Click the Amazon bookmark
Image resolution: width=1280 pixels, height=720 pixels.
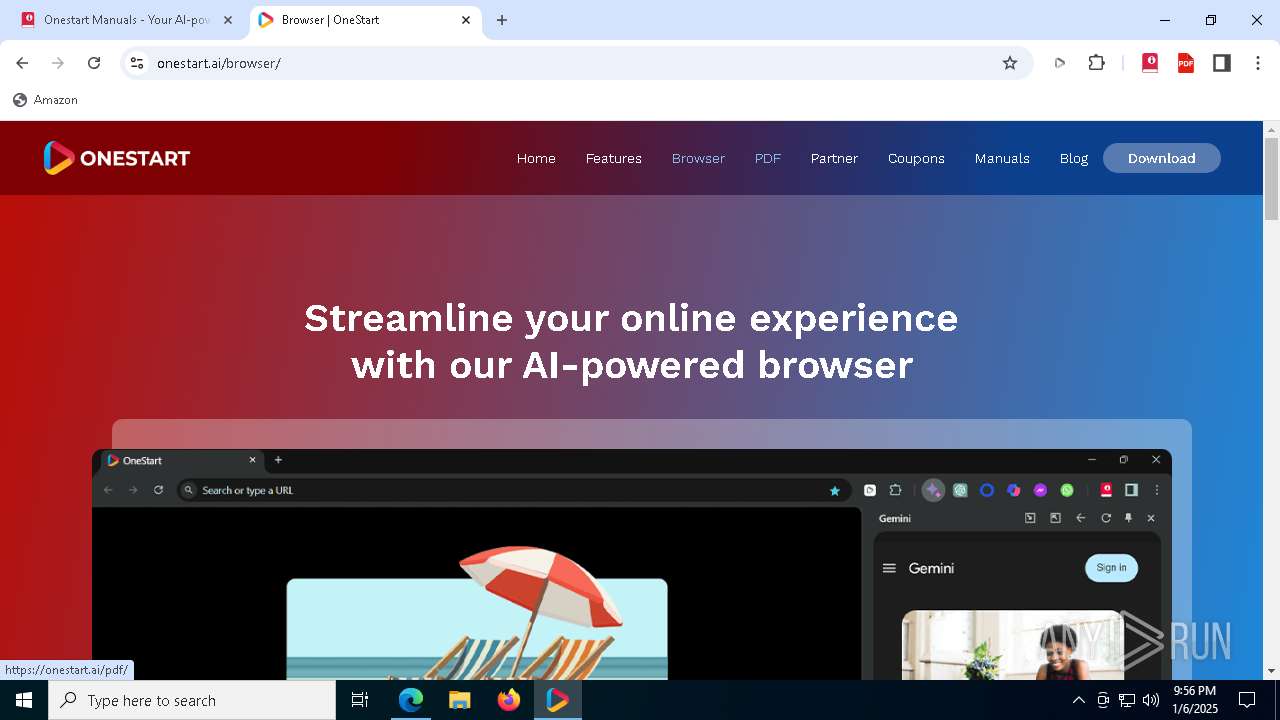(x=45, y=100)
